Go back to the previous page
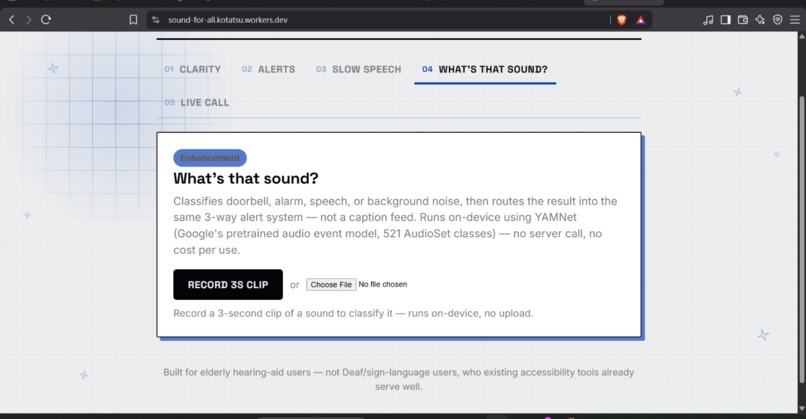 [x=12, y=20]
